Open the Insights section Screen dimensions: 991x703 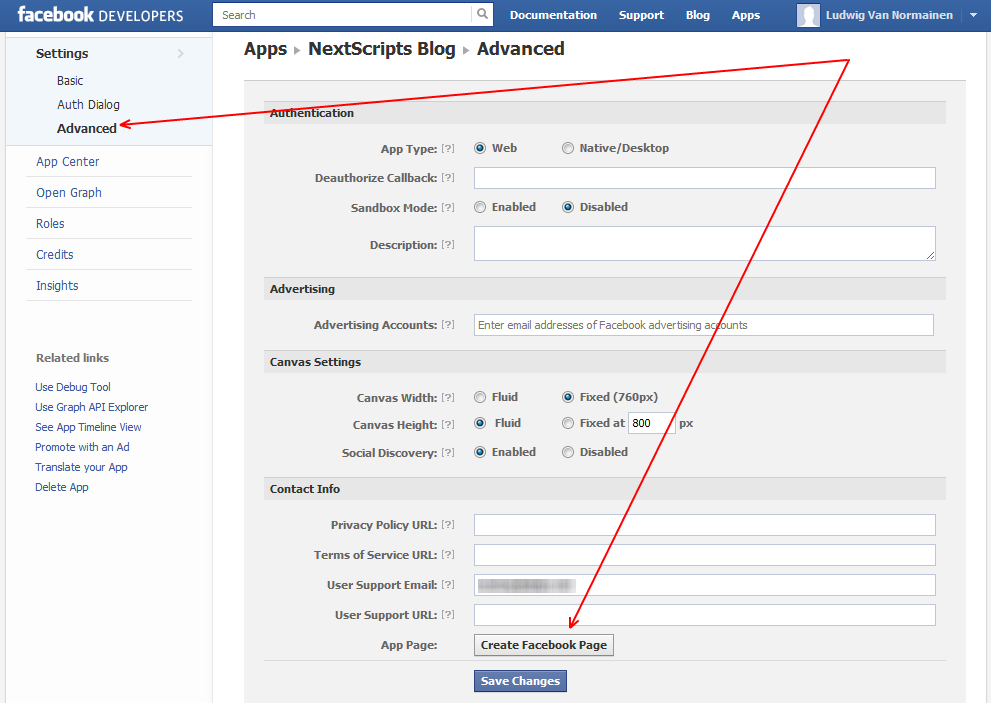tap(57, 286)
